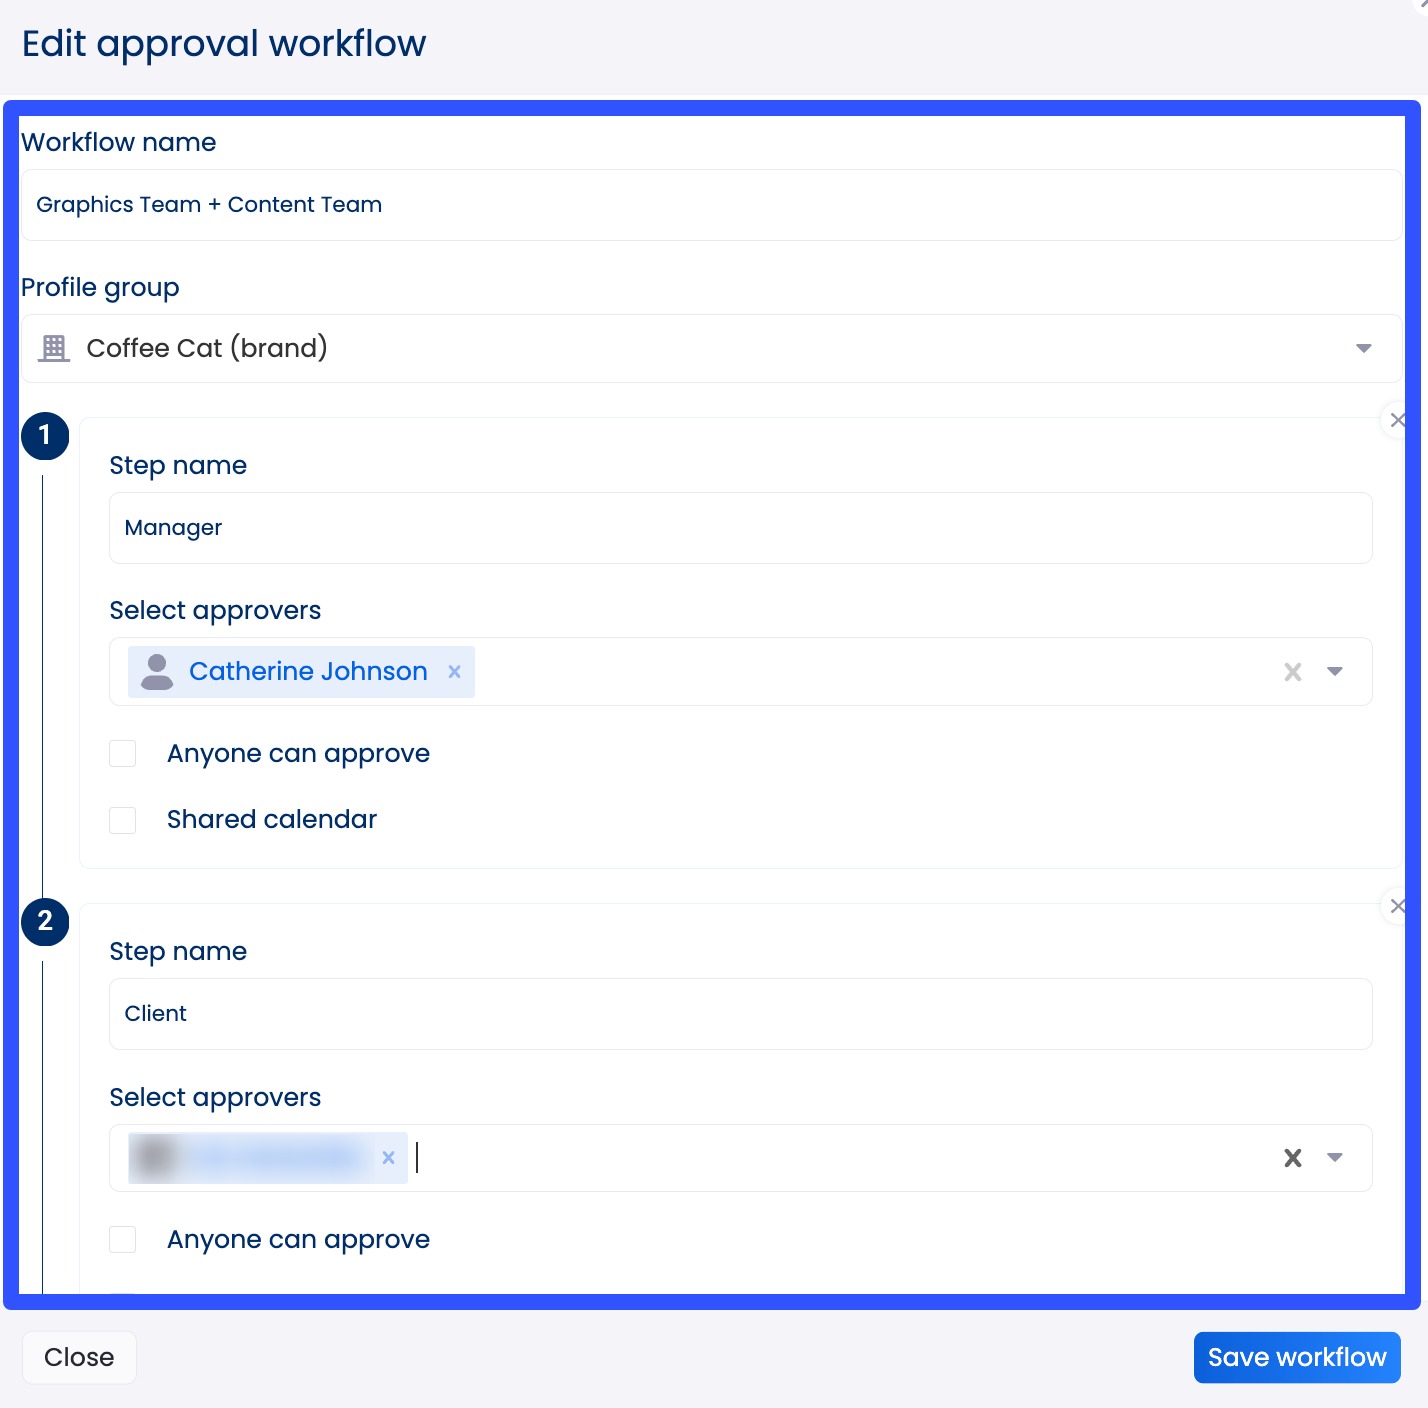Remove the selected approver in the Client step

tap(389, 1158)
